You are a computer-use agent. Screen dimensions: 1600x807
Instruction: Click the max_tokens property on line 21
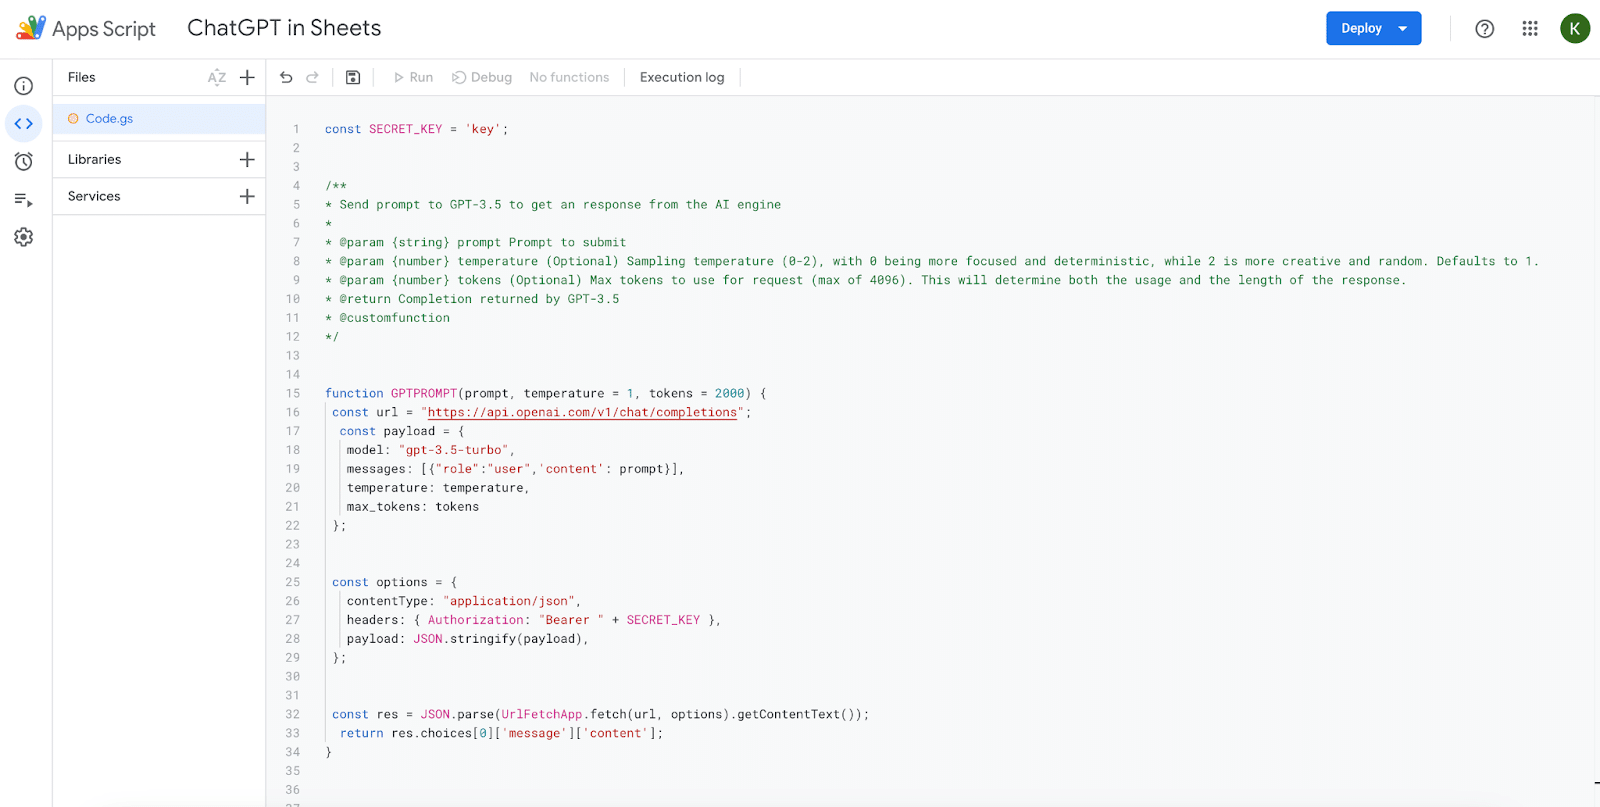point(384,507)
